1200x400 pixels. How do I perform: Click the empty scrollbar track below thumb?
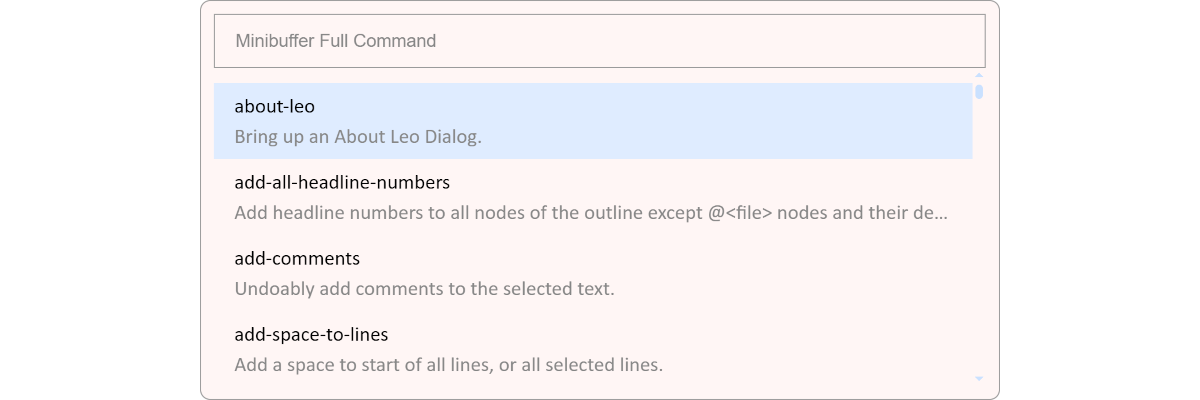pyautogui.click(x=979, y=236)
